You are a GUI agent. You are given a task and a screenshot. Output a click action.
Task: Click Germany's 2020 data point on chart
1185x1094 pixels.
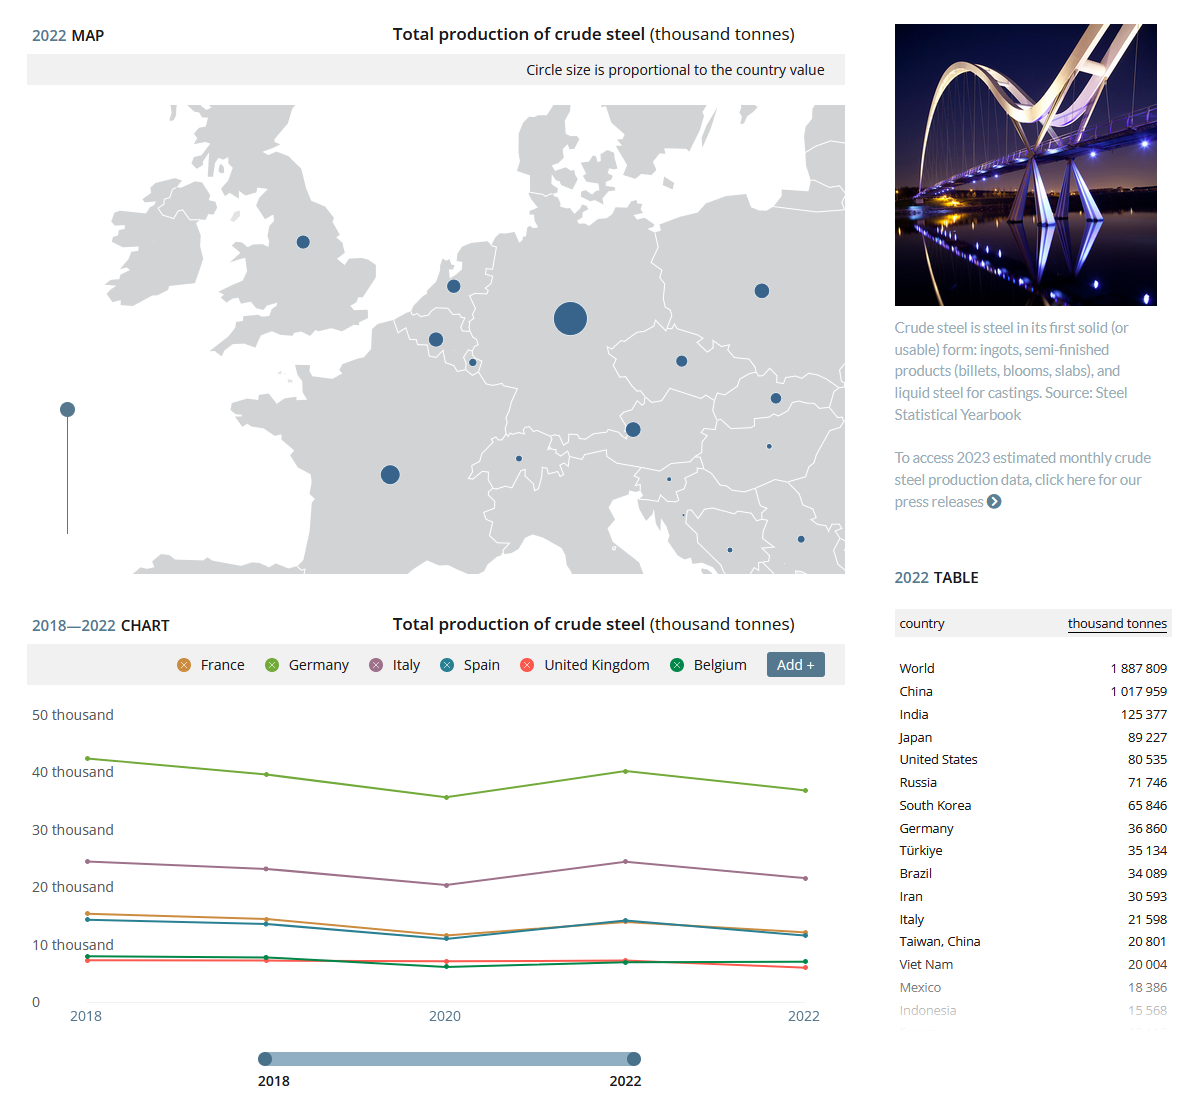[447, 797]
